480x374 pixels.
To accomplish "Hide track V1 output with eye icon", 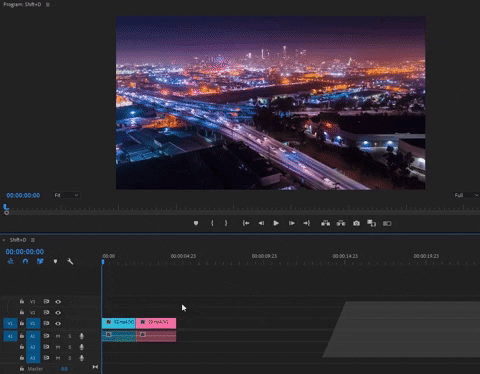I will click(58, 324).
